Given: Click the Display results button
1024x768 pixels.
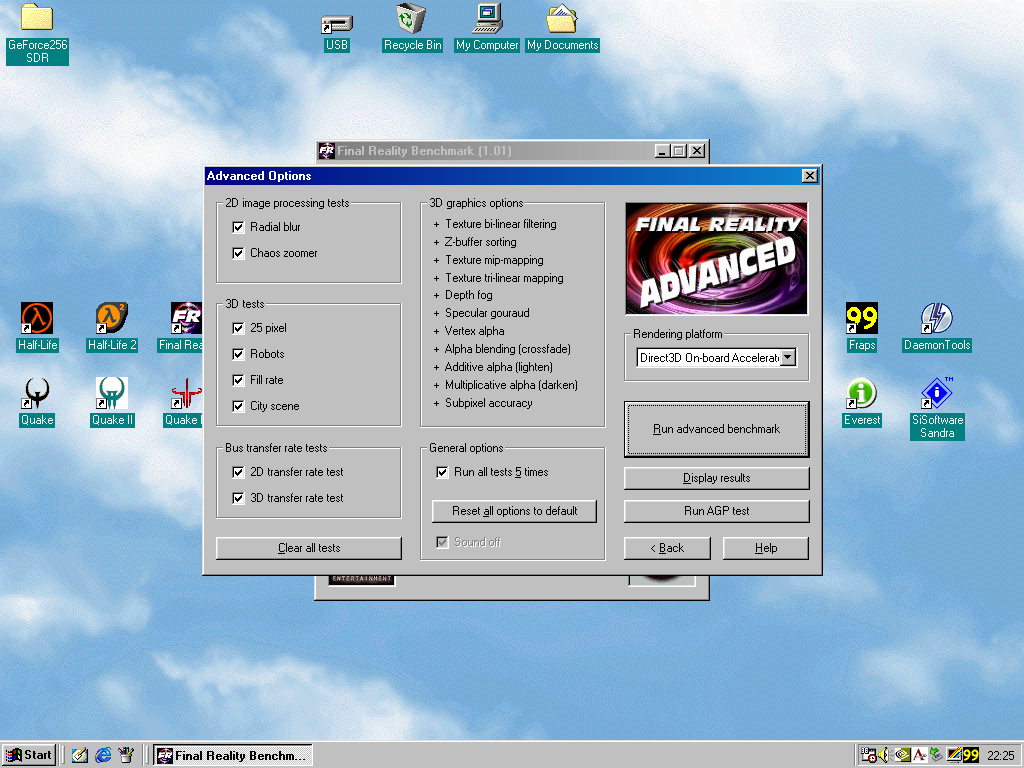Looking at the screenshot, I should 716,478.
